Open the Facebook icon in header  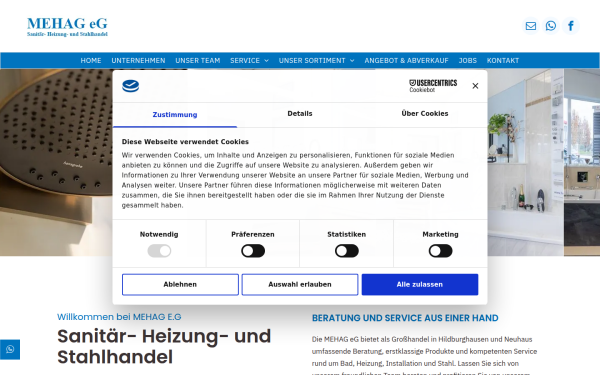click(571, 26)
